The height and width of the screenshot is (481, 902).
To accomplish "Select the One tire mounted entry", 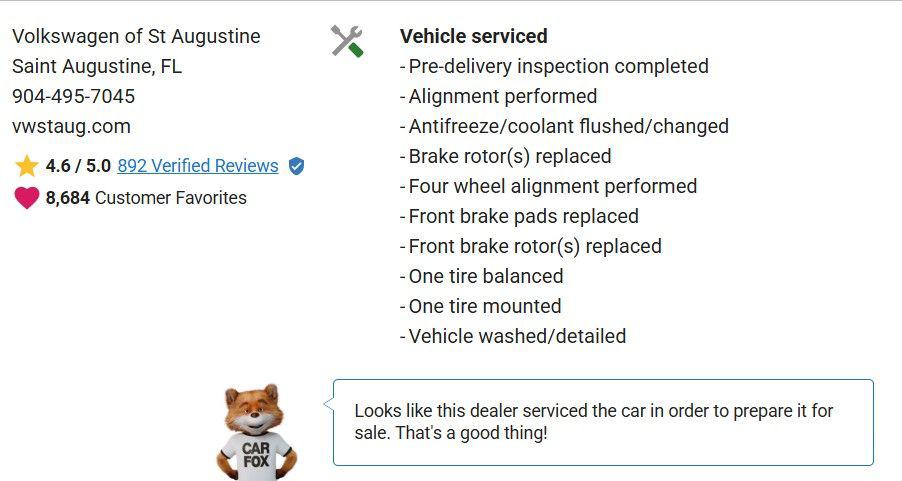I will click(485, 306).
